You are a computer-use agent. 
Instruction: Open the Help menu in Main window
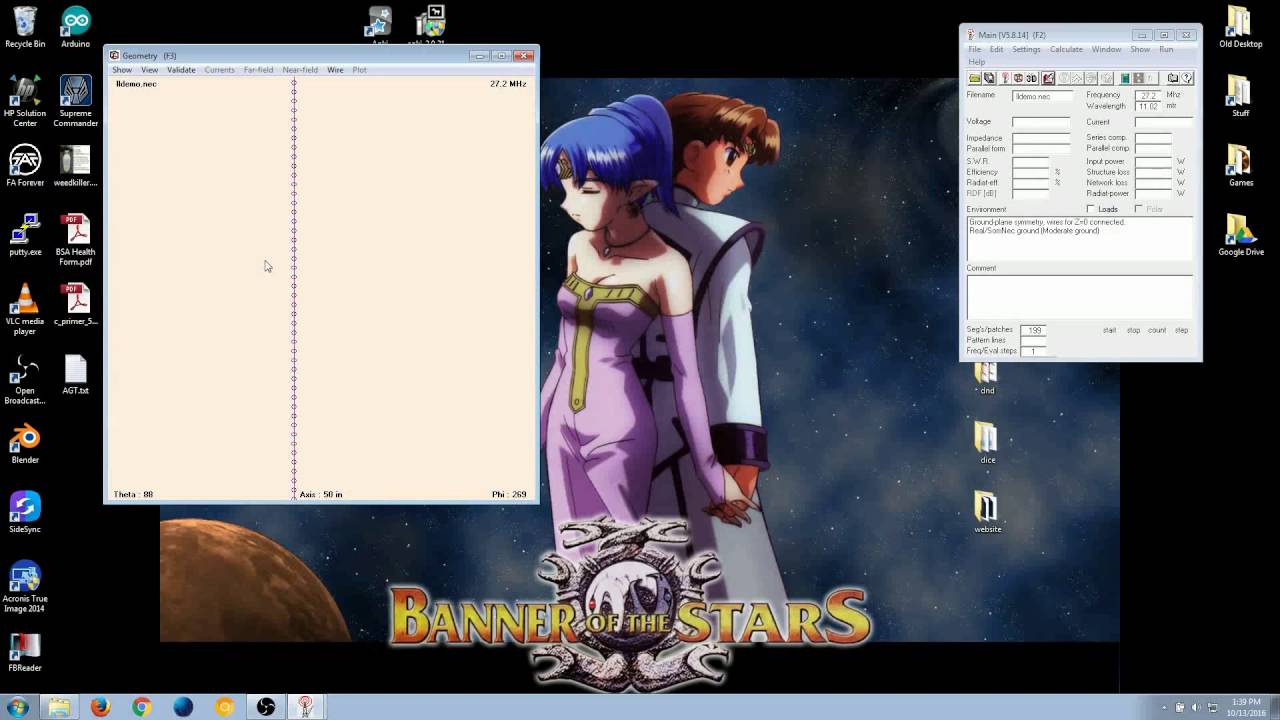(x=976, y=62)
